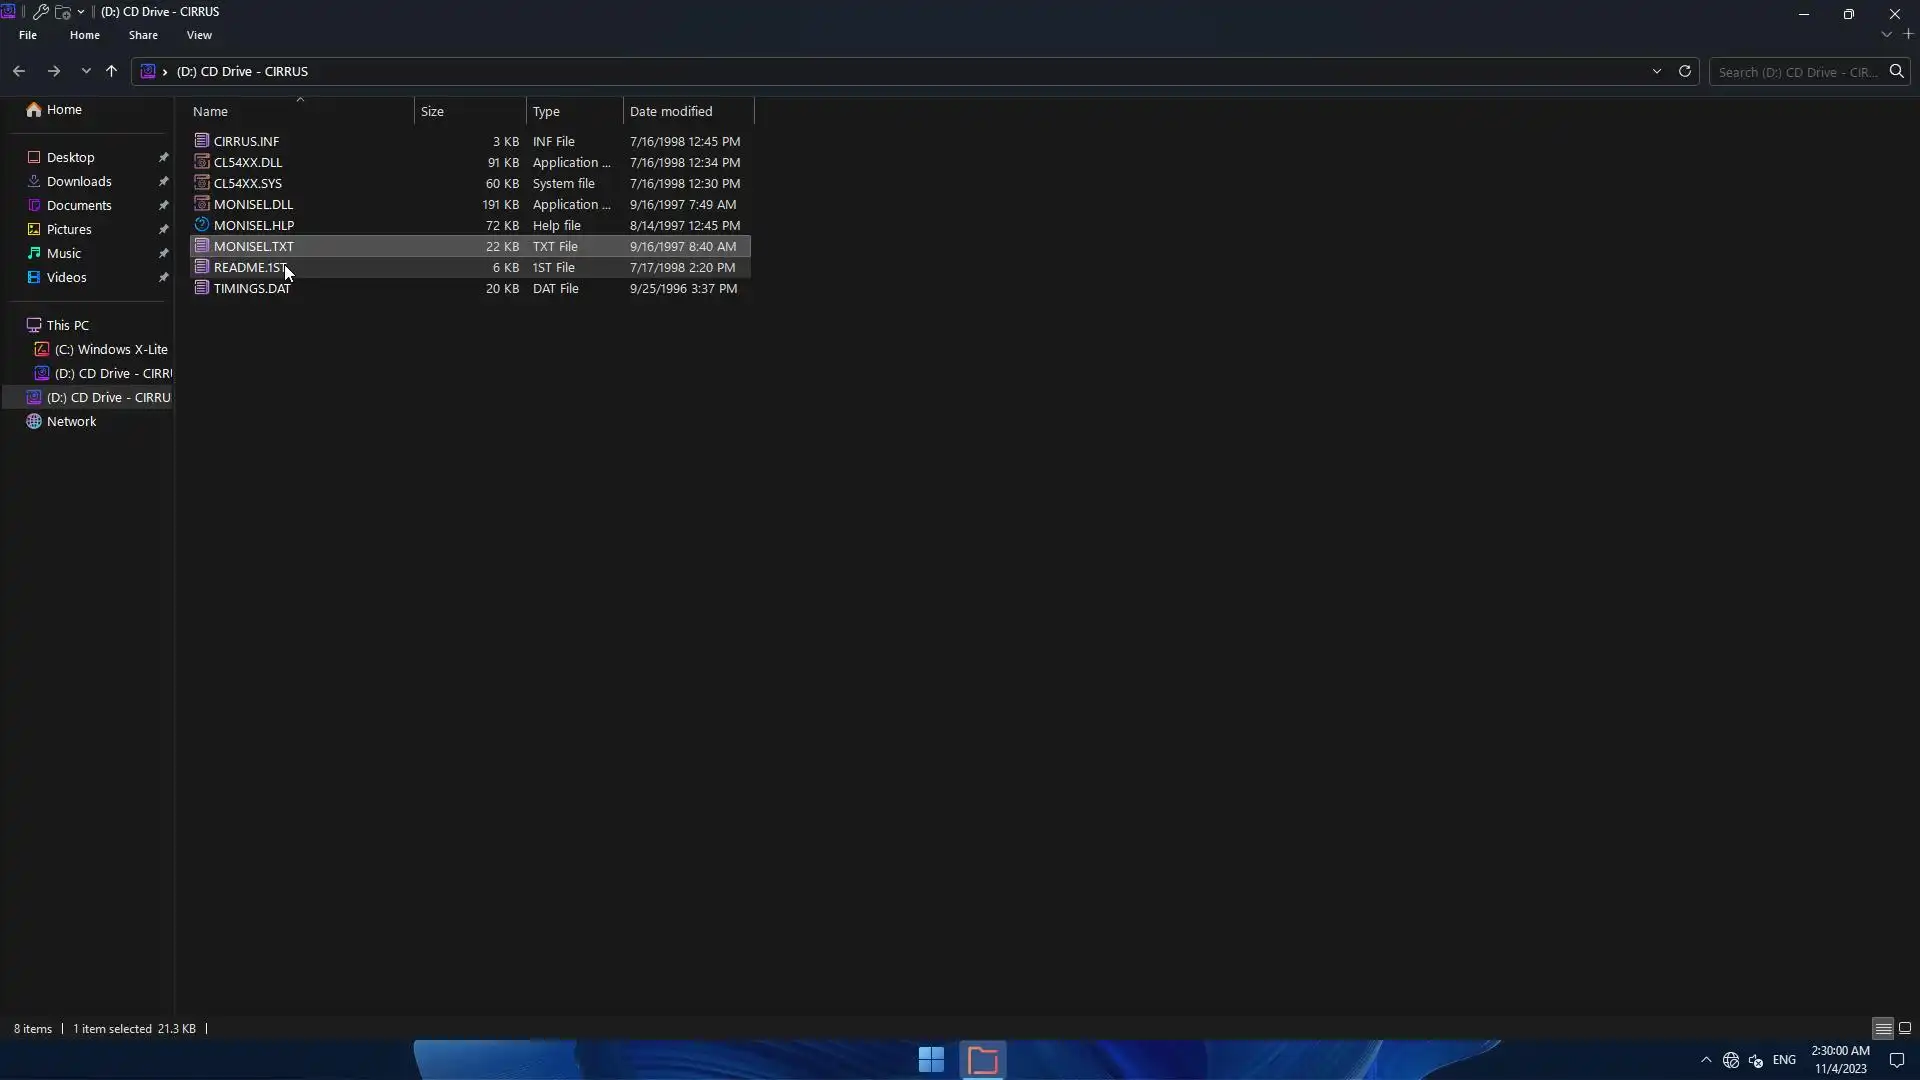Click the search box field

(x=1797, y=72)
